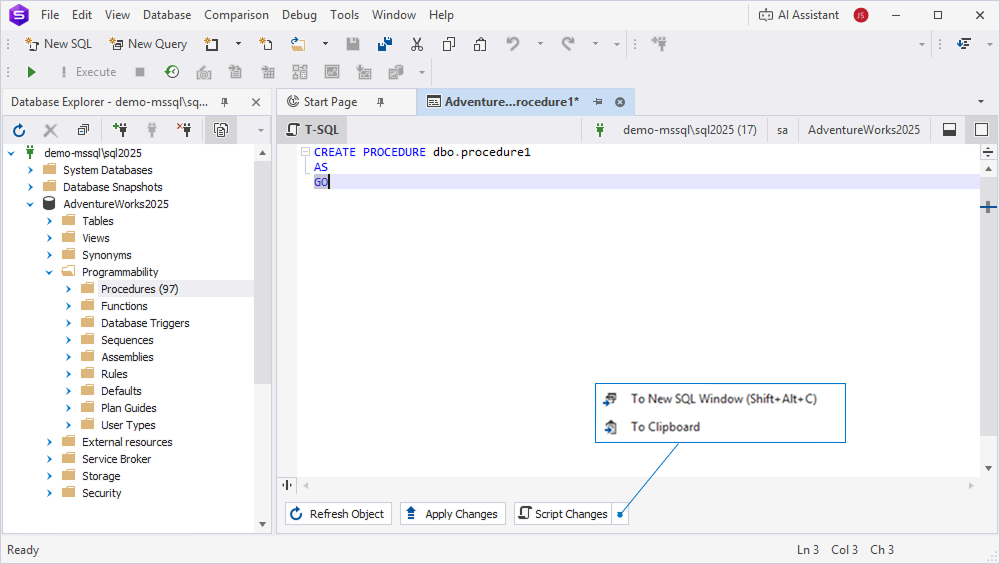Image resolution: width=1000 pixels, height=564 pixels.
Task: Click the Redo arrow icon
Action: pyautogui.click(x=568, y=44)
